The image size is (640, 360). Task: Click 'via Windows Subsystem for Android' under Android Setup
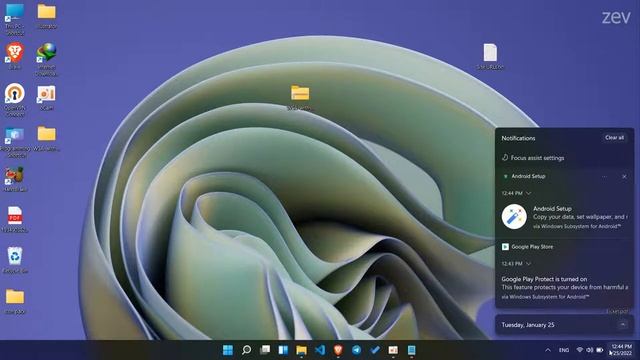click(x=577, y=226)
